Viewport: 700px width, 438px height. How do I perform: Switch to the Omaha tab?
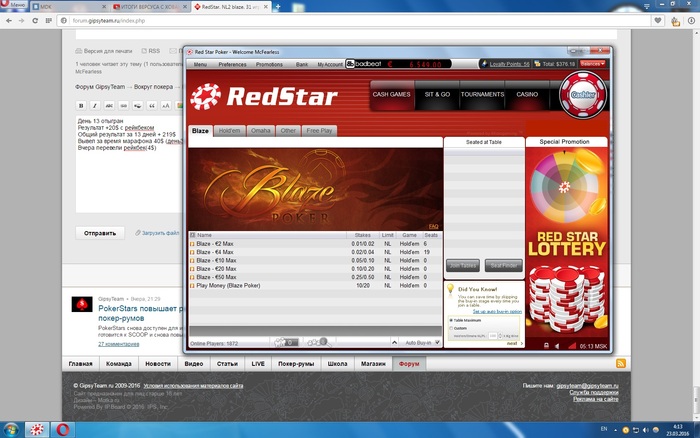tap(260, 131)
